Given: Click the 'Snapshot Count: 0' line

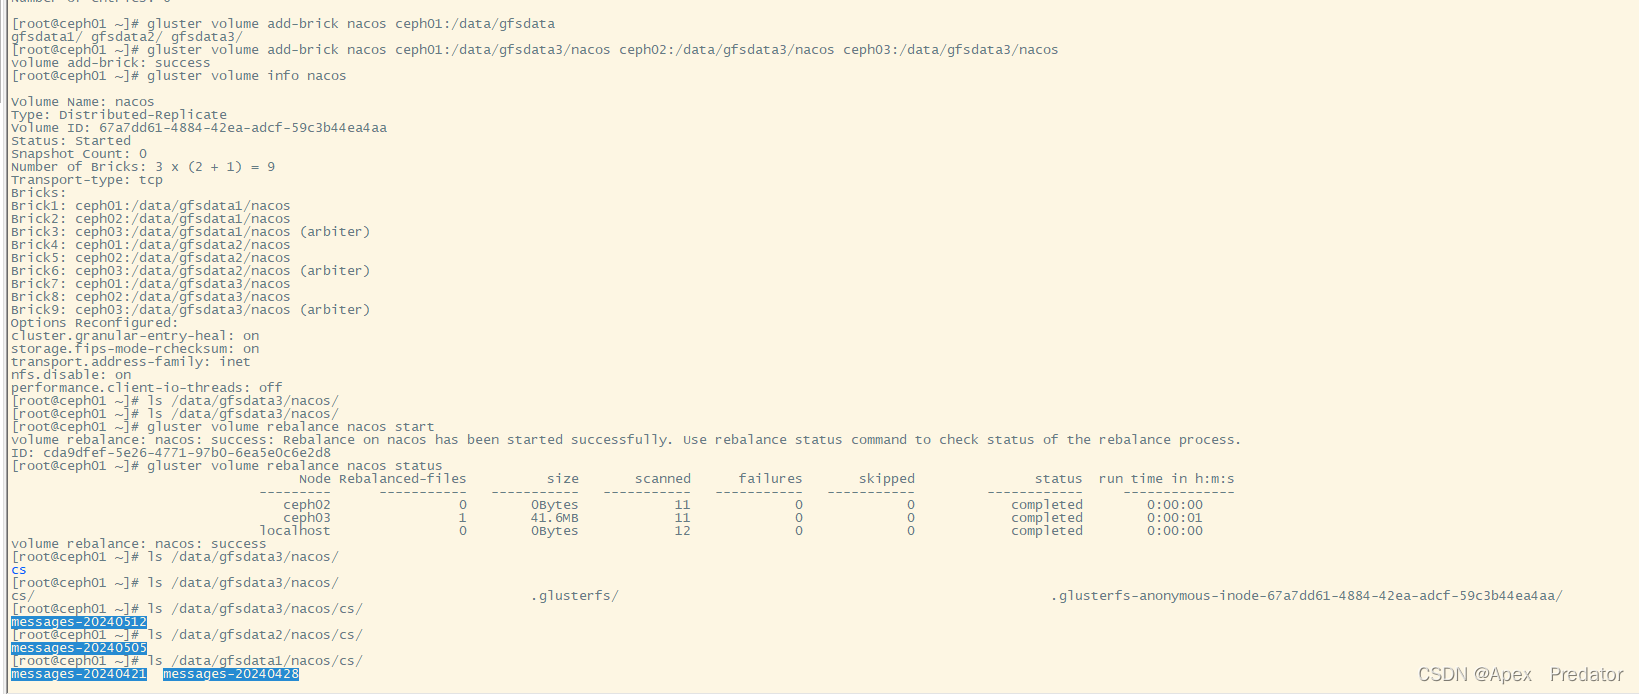Looking at the screenshot, I should click(79, 154).
